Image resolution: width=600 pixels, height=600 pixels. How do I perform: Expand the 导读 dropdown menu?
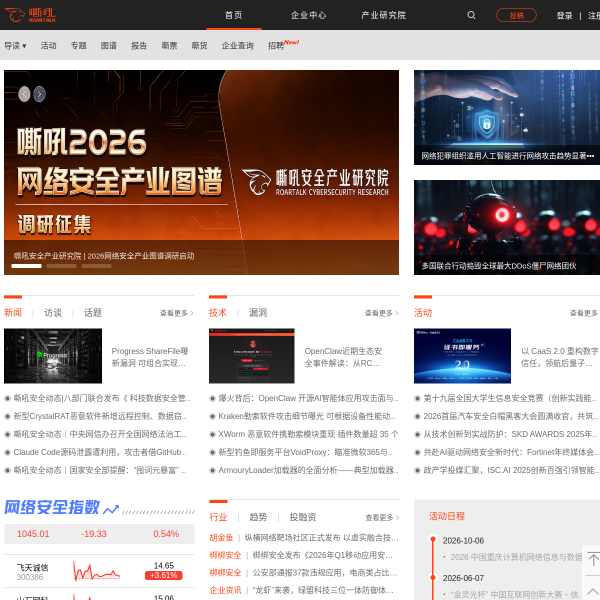pos(15,46)
